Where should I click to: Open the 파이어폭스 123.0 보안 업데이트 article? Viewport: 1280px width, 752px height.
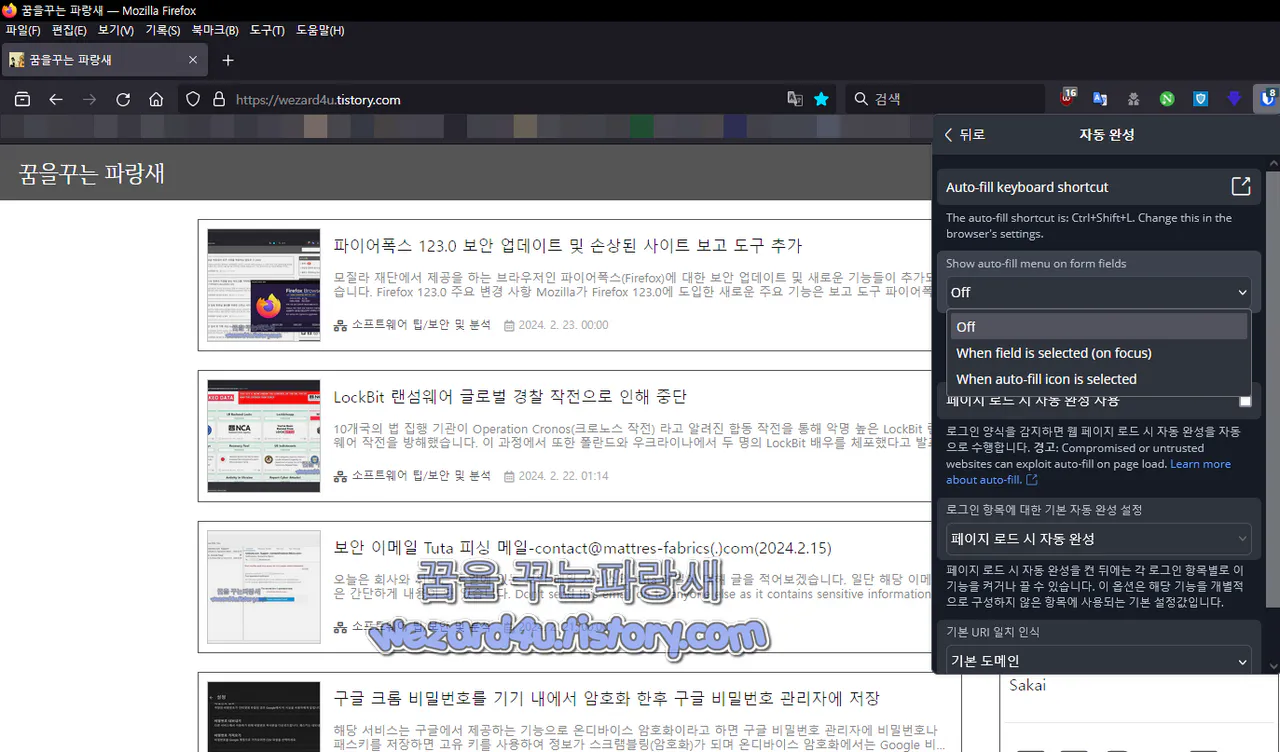click(568, 245)
